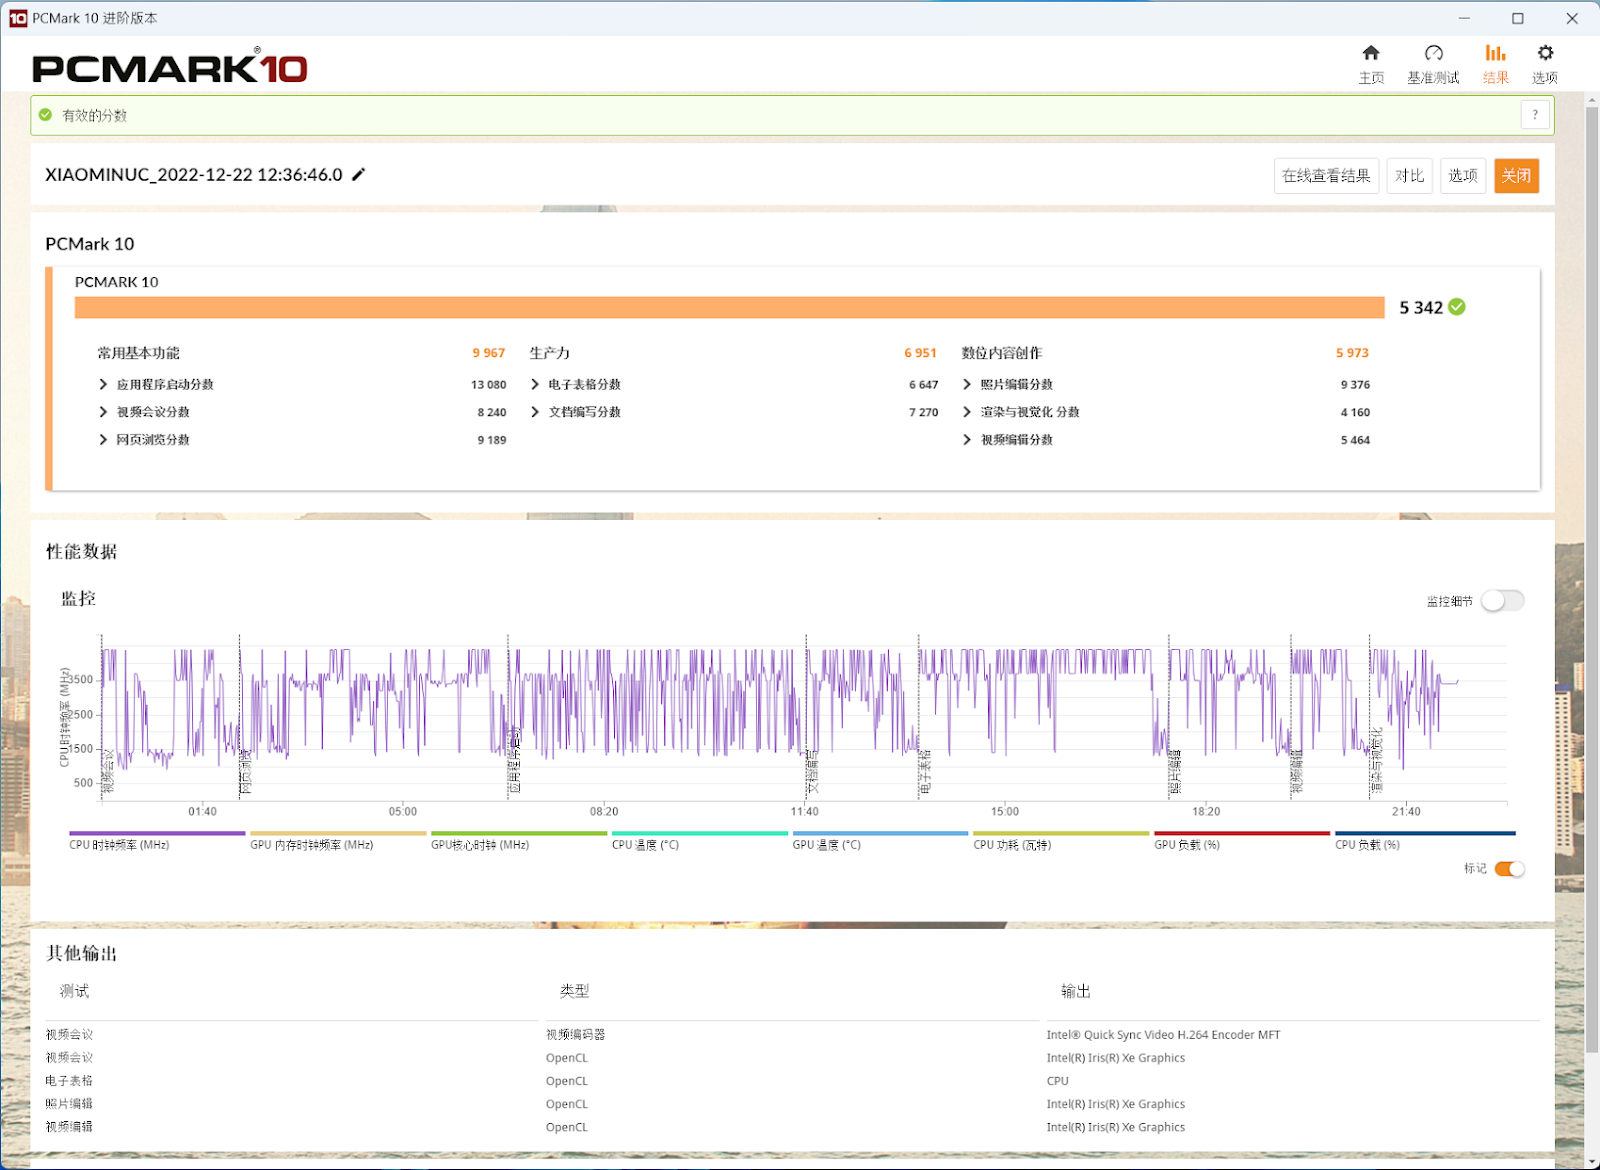This screenshot has width=1600, height=1170.
Task: Click the overall score 5 342
Action: pyautogui.click(x=1421, y=308)
